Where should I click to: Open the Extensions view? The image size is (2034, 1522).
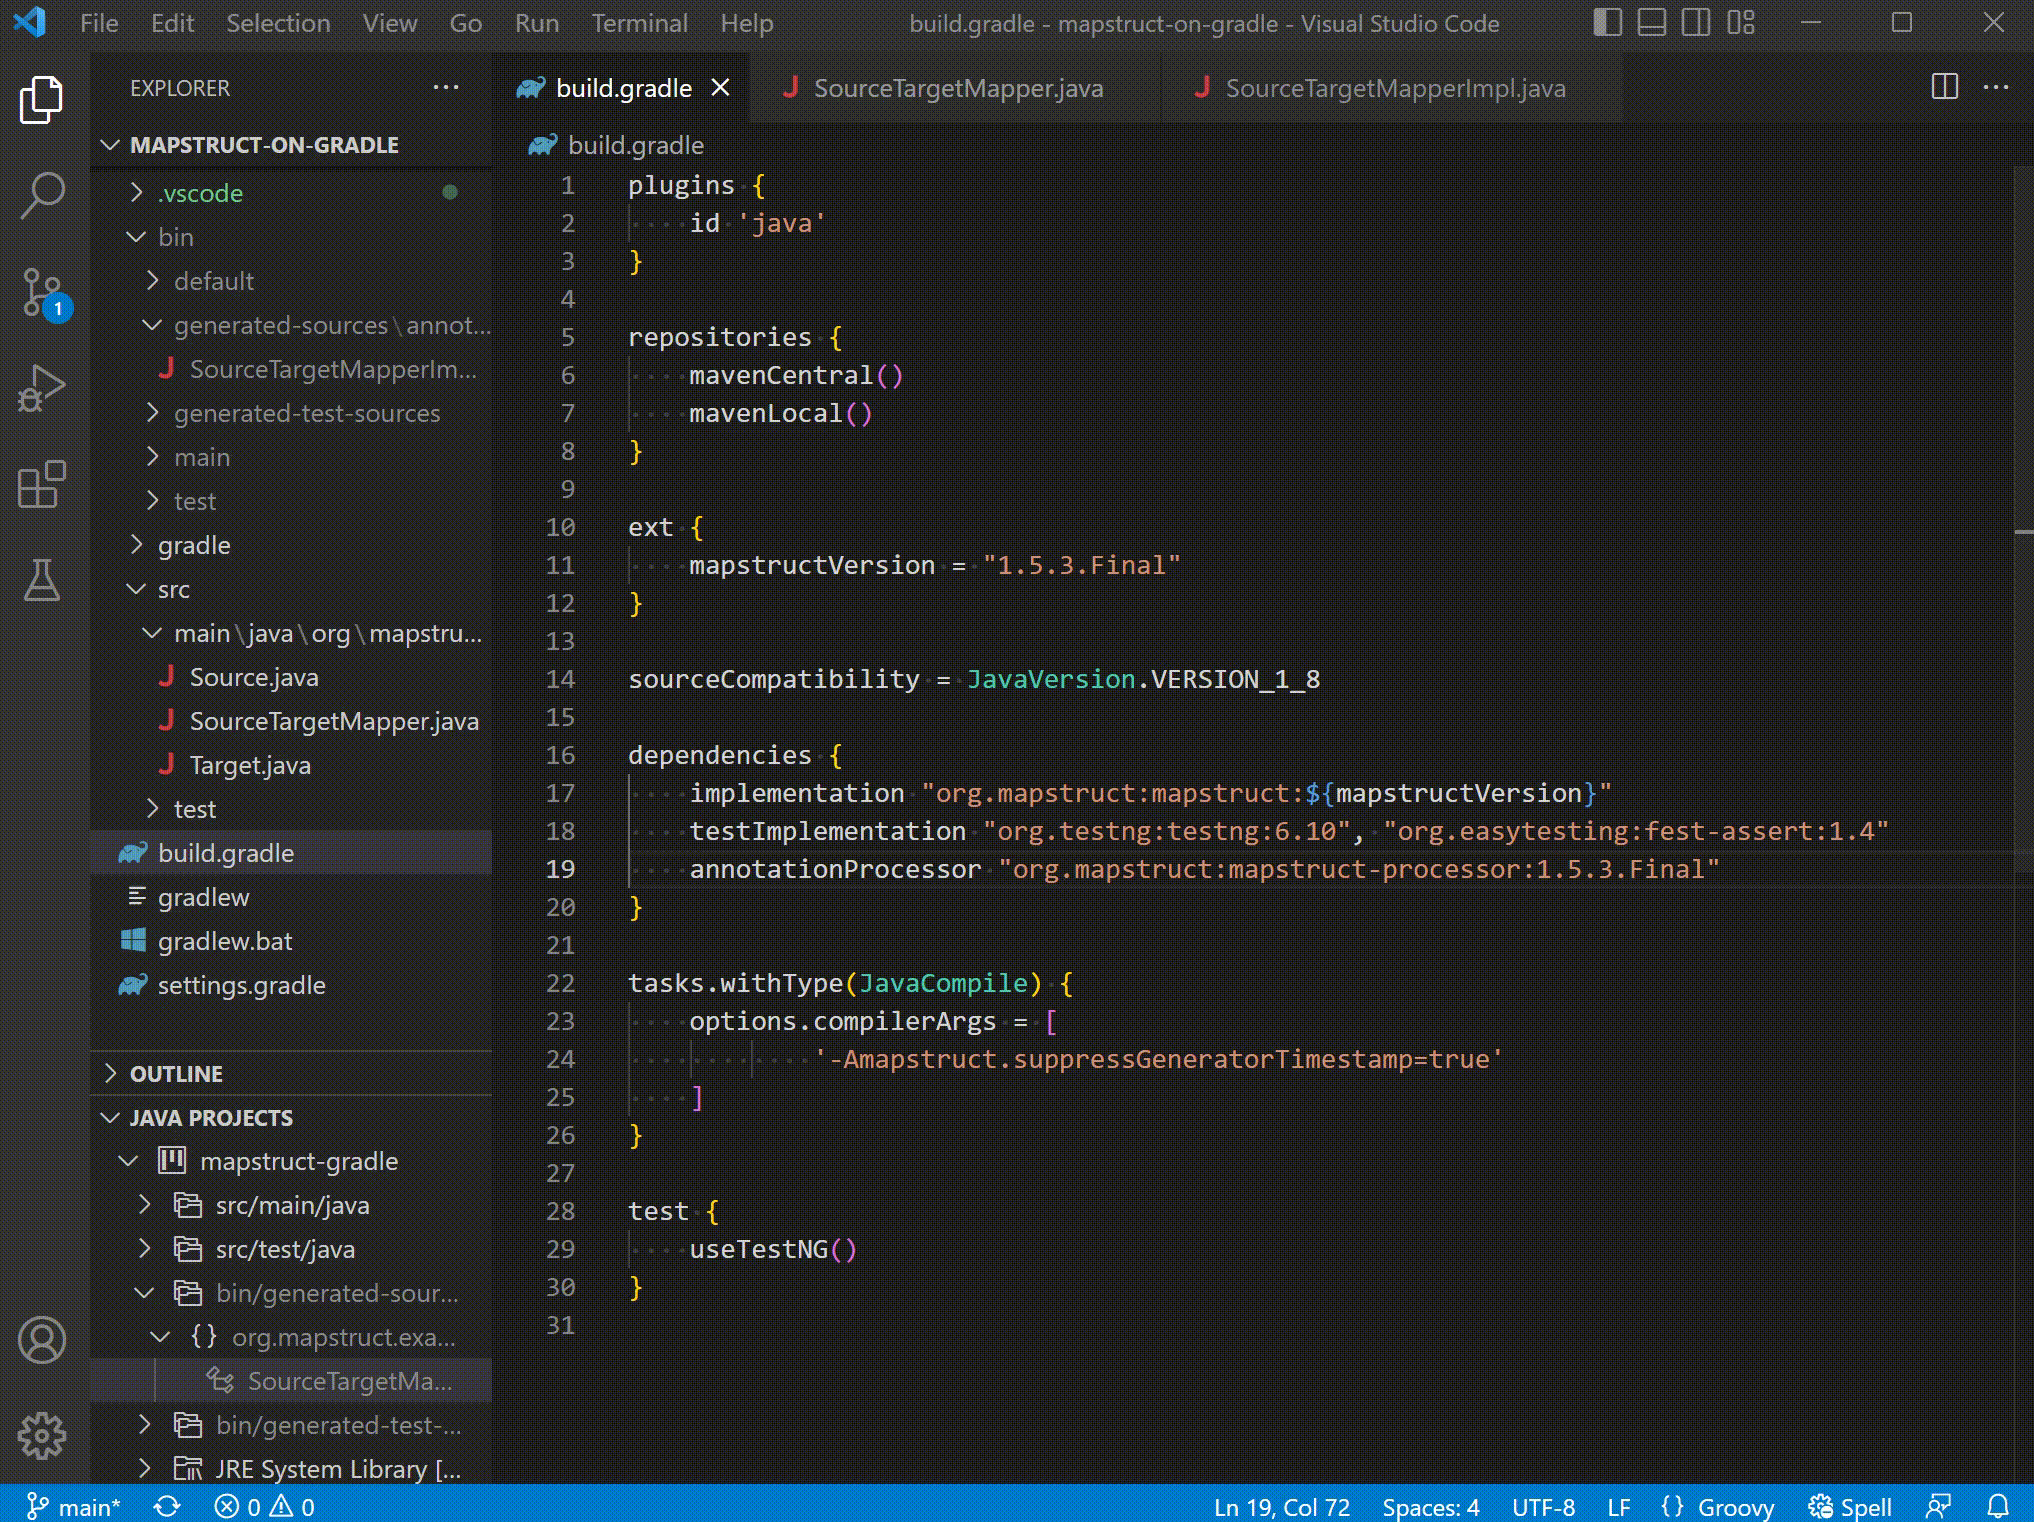[x=42, y=485]
